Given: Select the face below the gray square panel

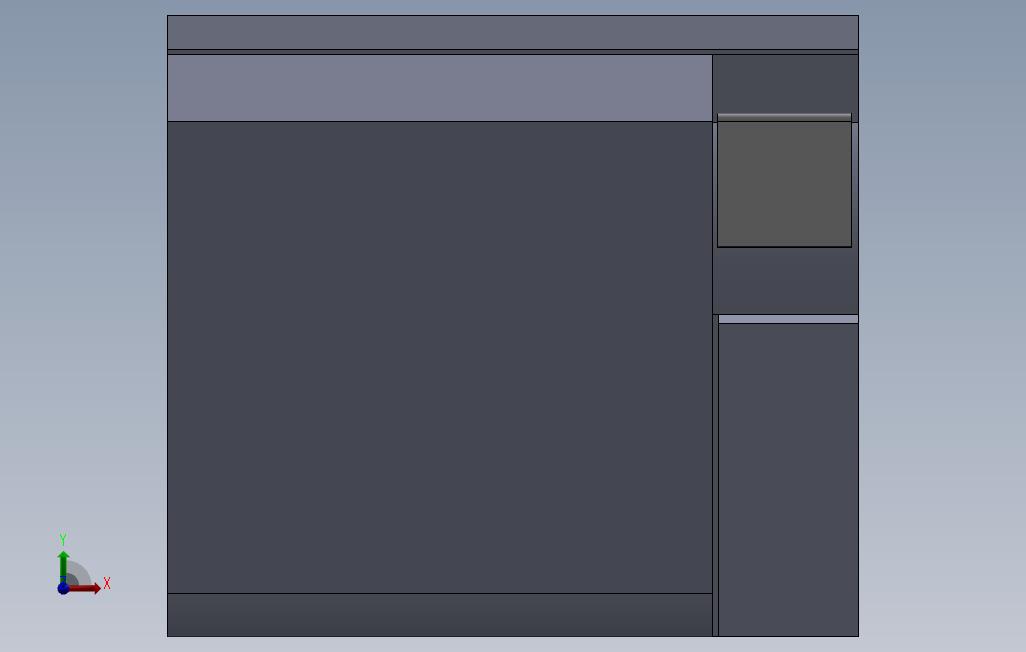Looking at the screenshot, I should (785, 281).
